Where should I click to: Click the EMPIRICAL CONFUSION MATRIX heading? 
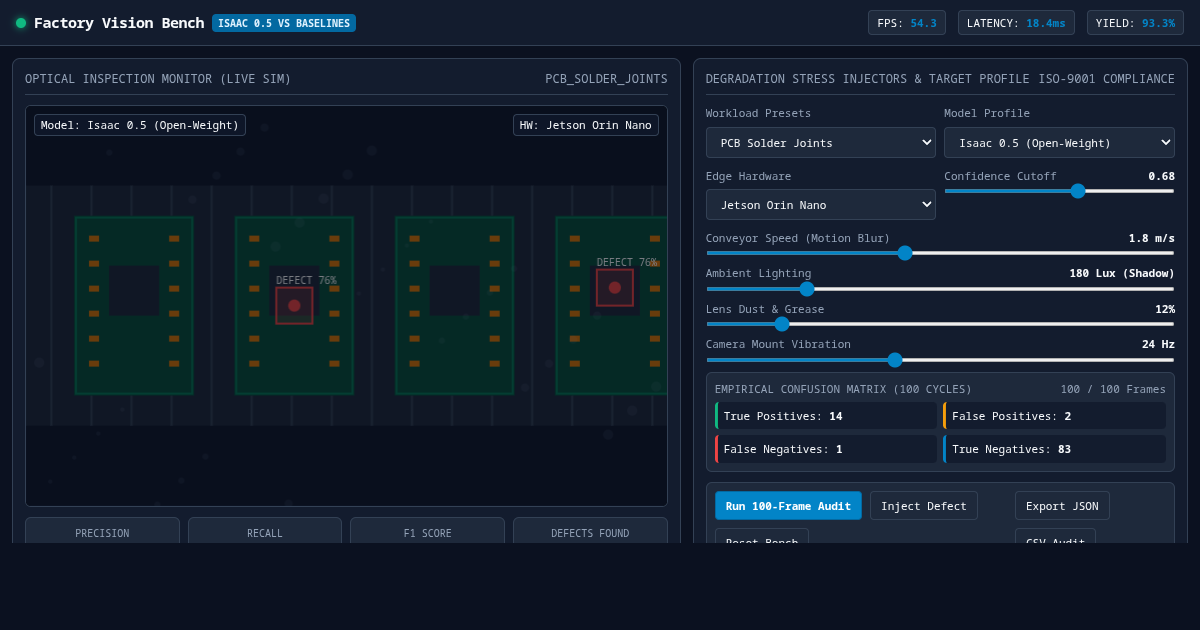point(843,389)
